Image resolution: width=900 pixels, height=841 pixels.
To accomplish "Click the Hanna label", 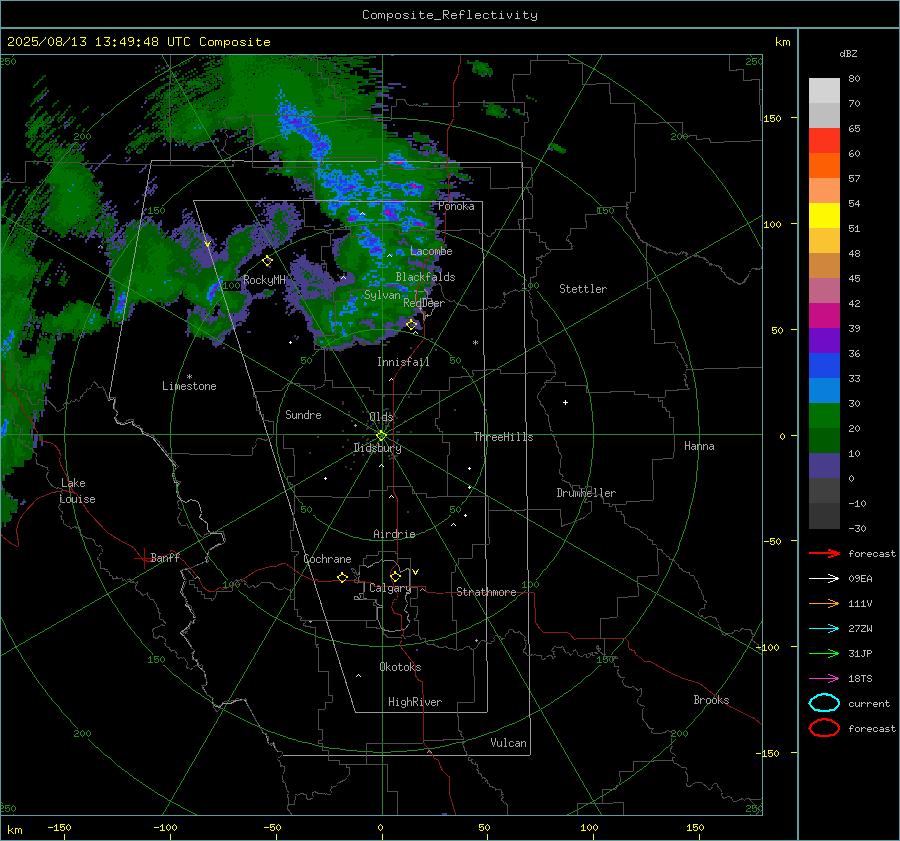I will (x=699, y=446).
